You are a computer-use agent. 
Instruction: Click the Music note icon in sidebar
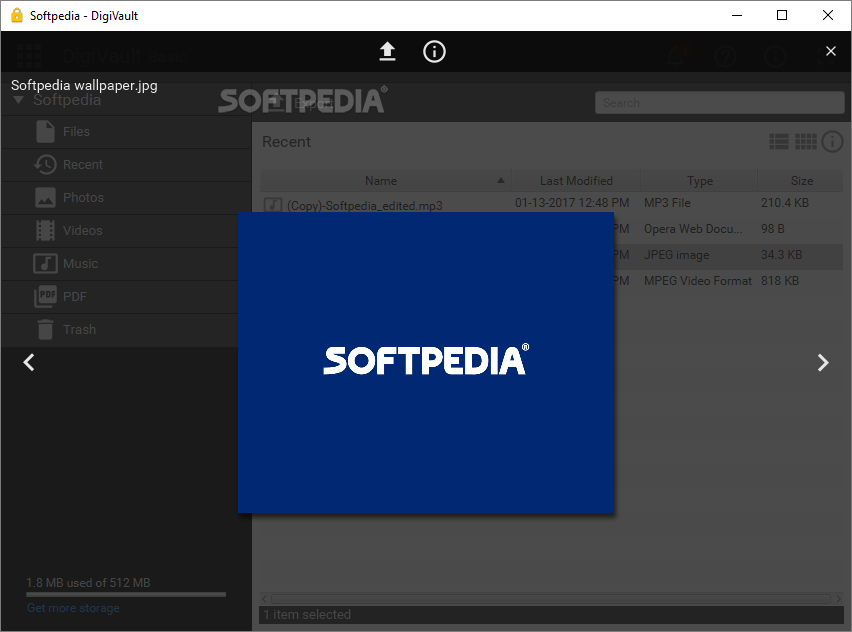pos(46,264)
